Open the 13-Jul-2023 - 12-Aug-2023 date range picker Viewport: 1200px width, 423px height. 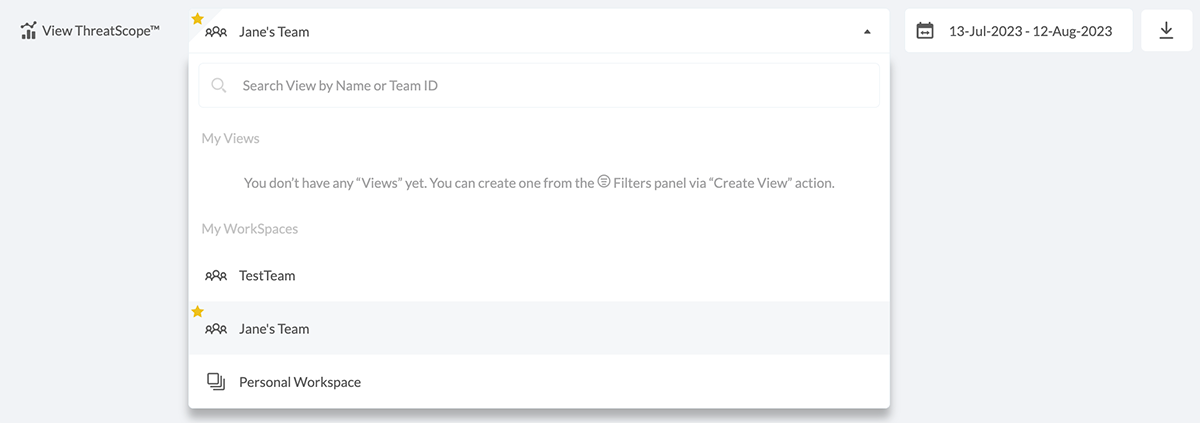coord(1030,31)
